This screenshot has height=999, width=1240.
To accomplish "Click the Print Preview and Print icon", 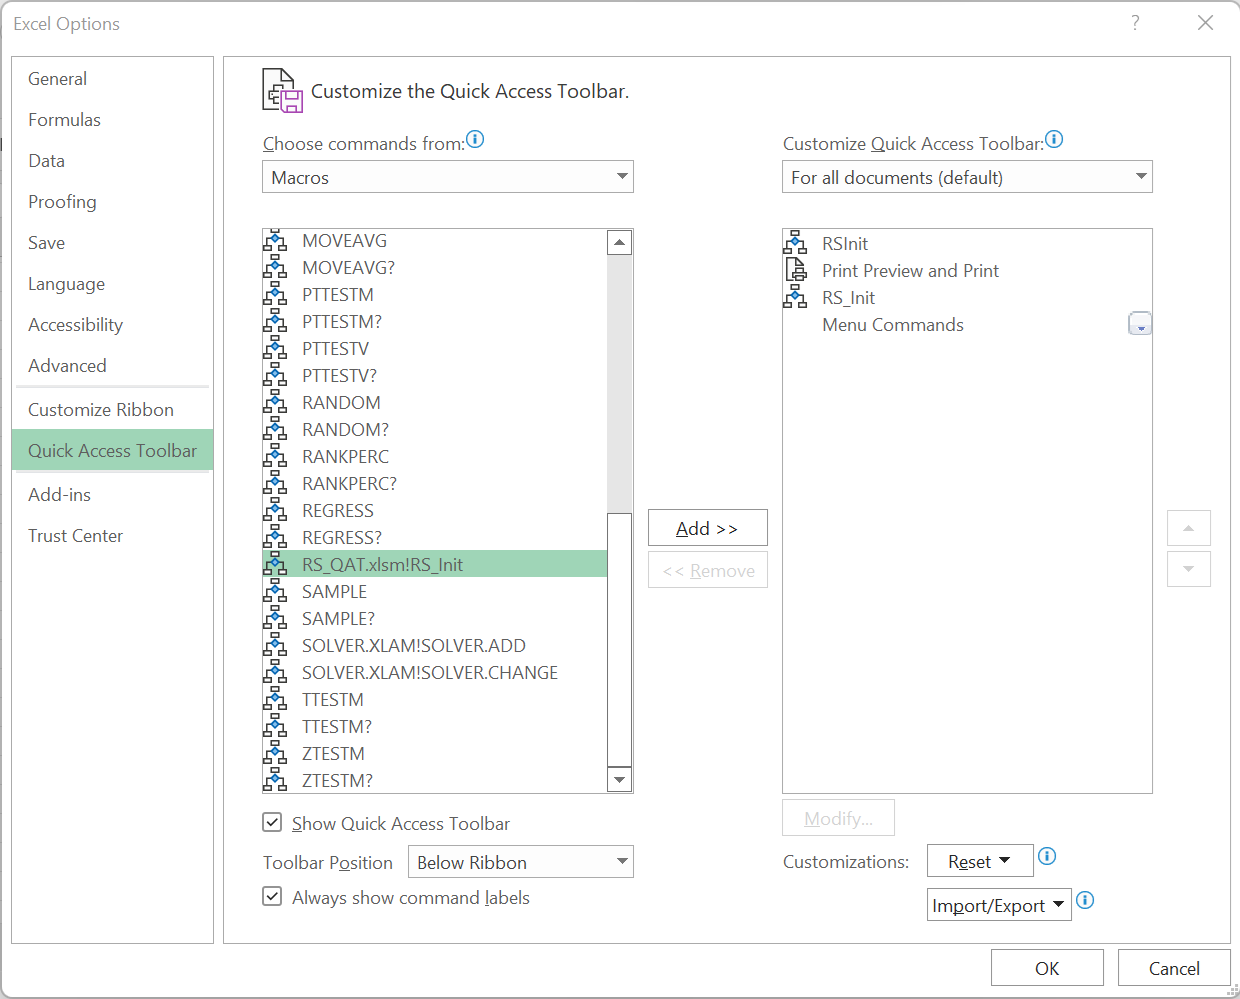I will click(796, 270).
